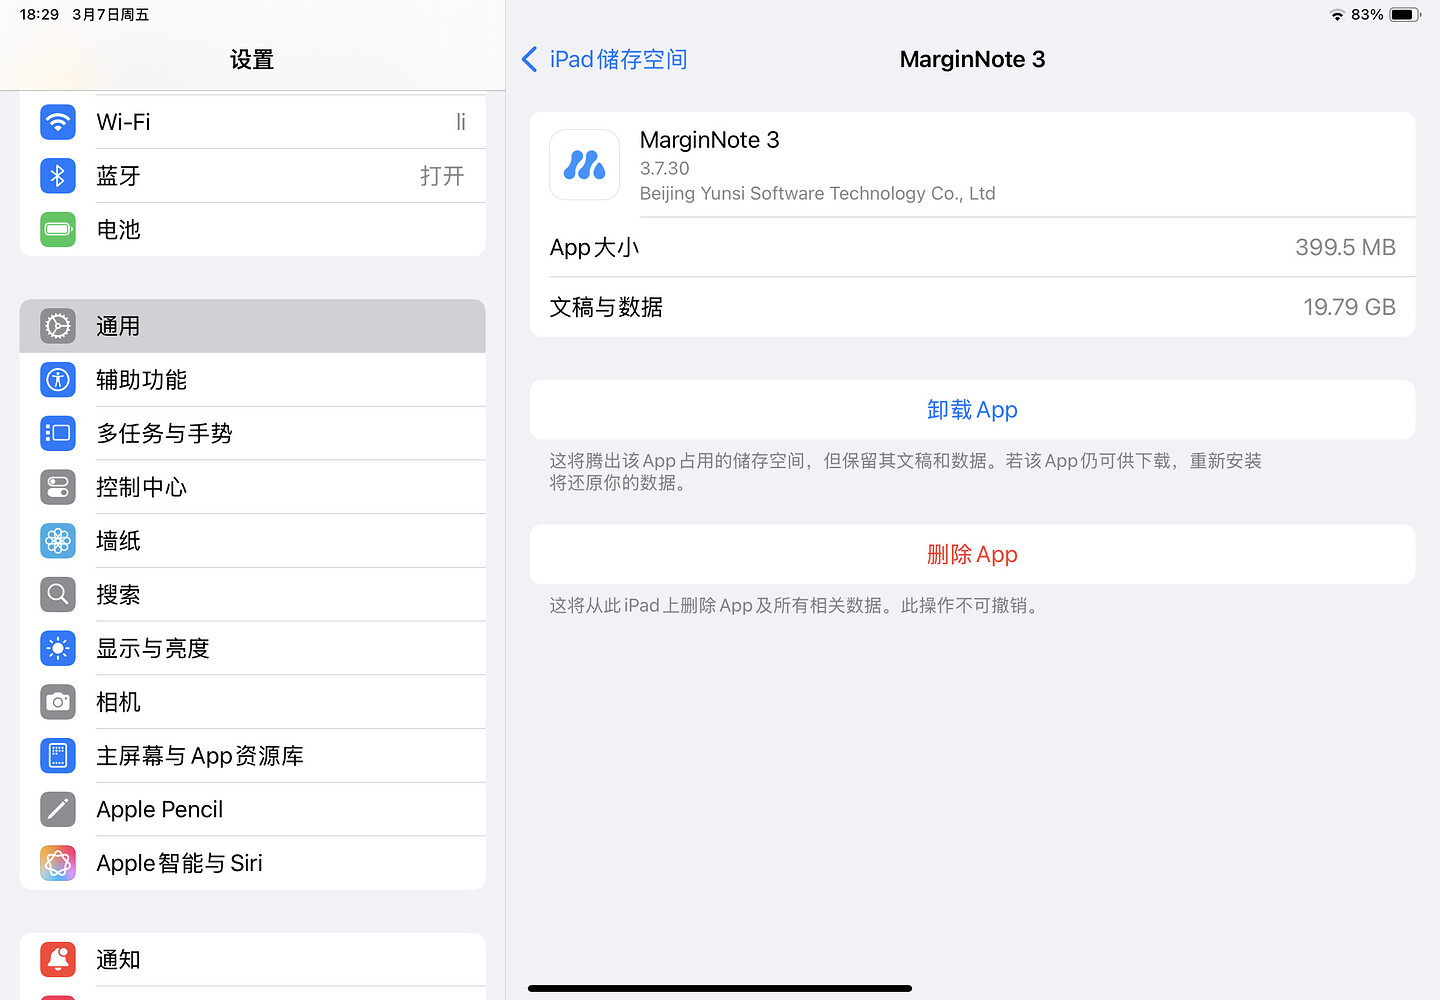Open 搜索 settings
The image size is (1440, 1000).
coord(252,594)
